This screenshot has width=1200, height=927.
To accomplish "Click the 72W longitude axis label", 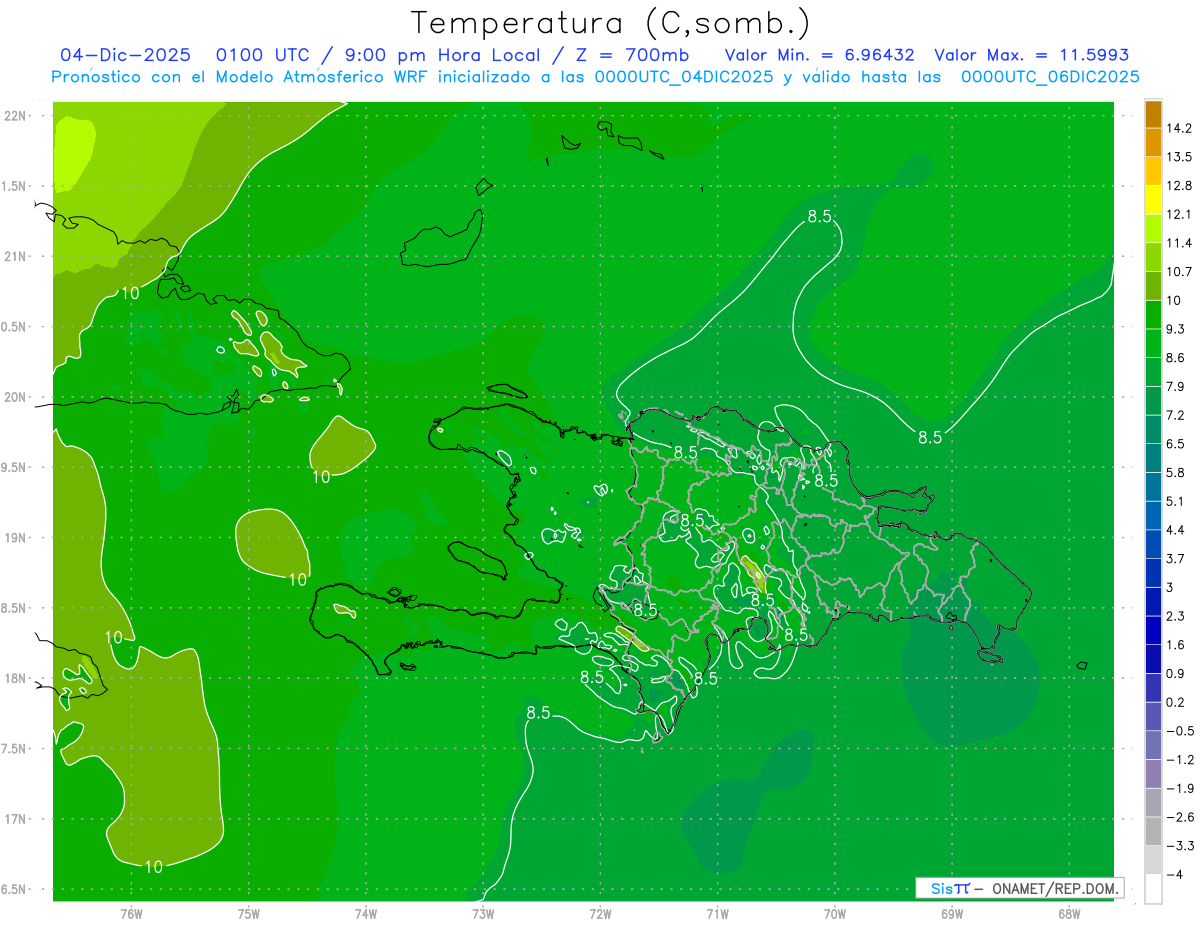I will tap(600, 913).
